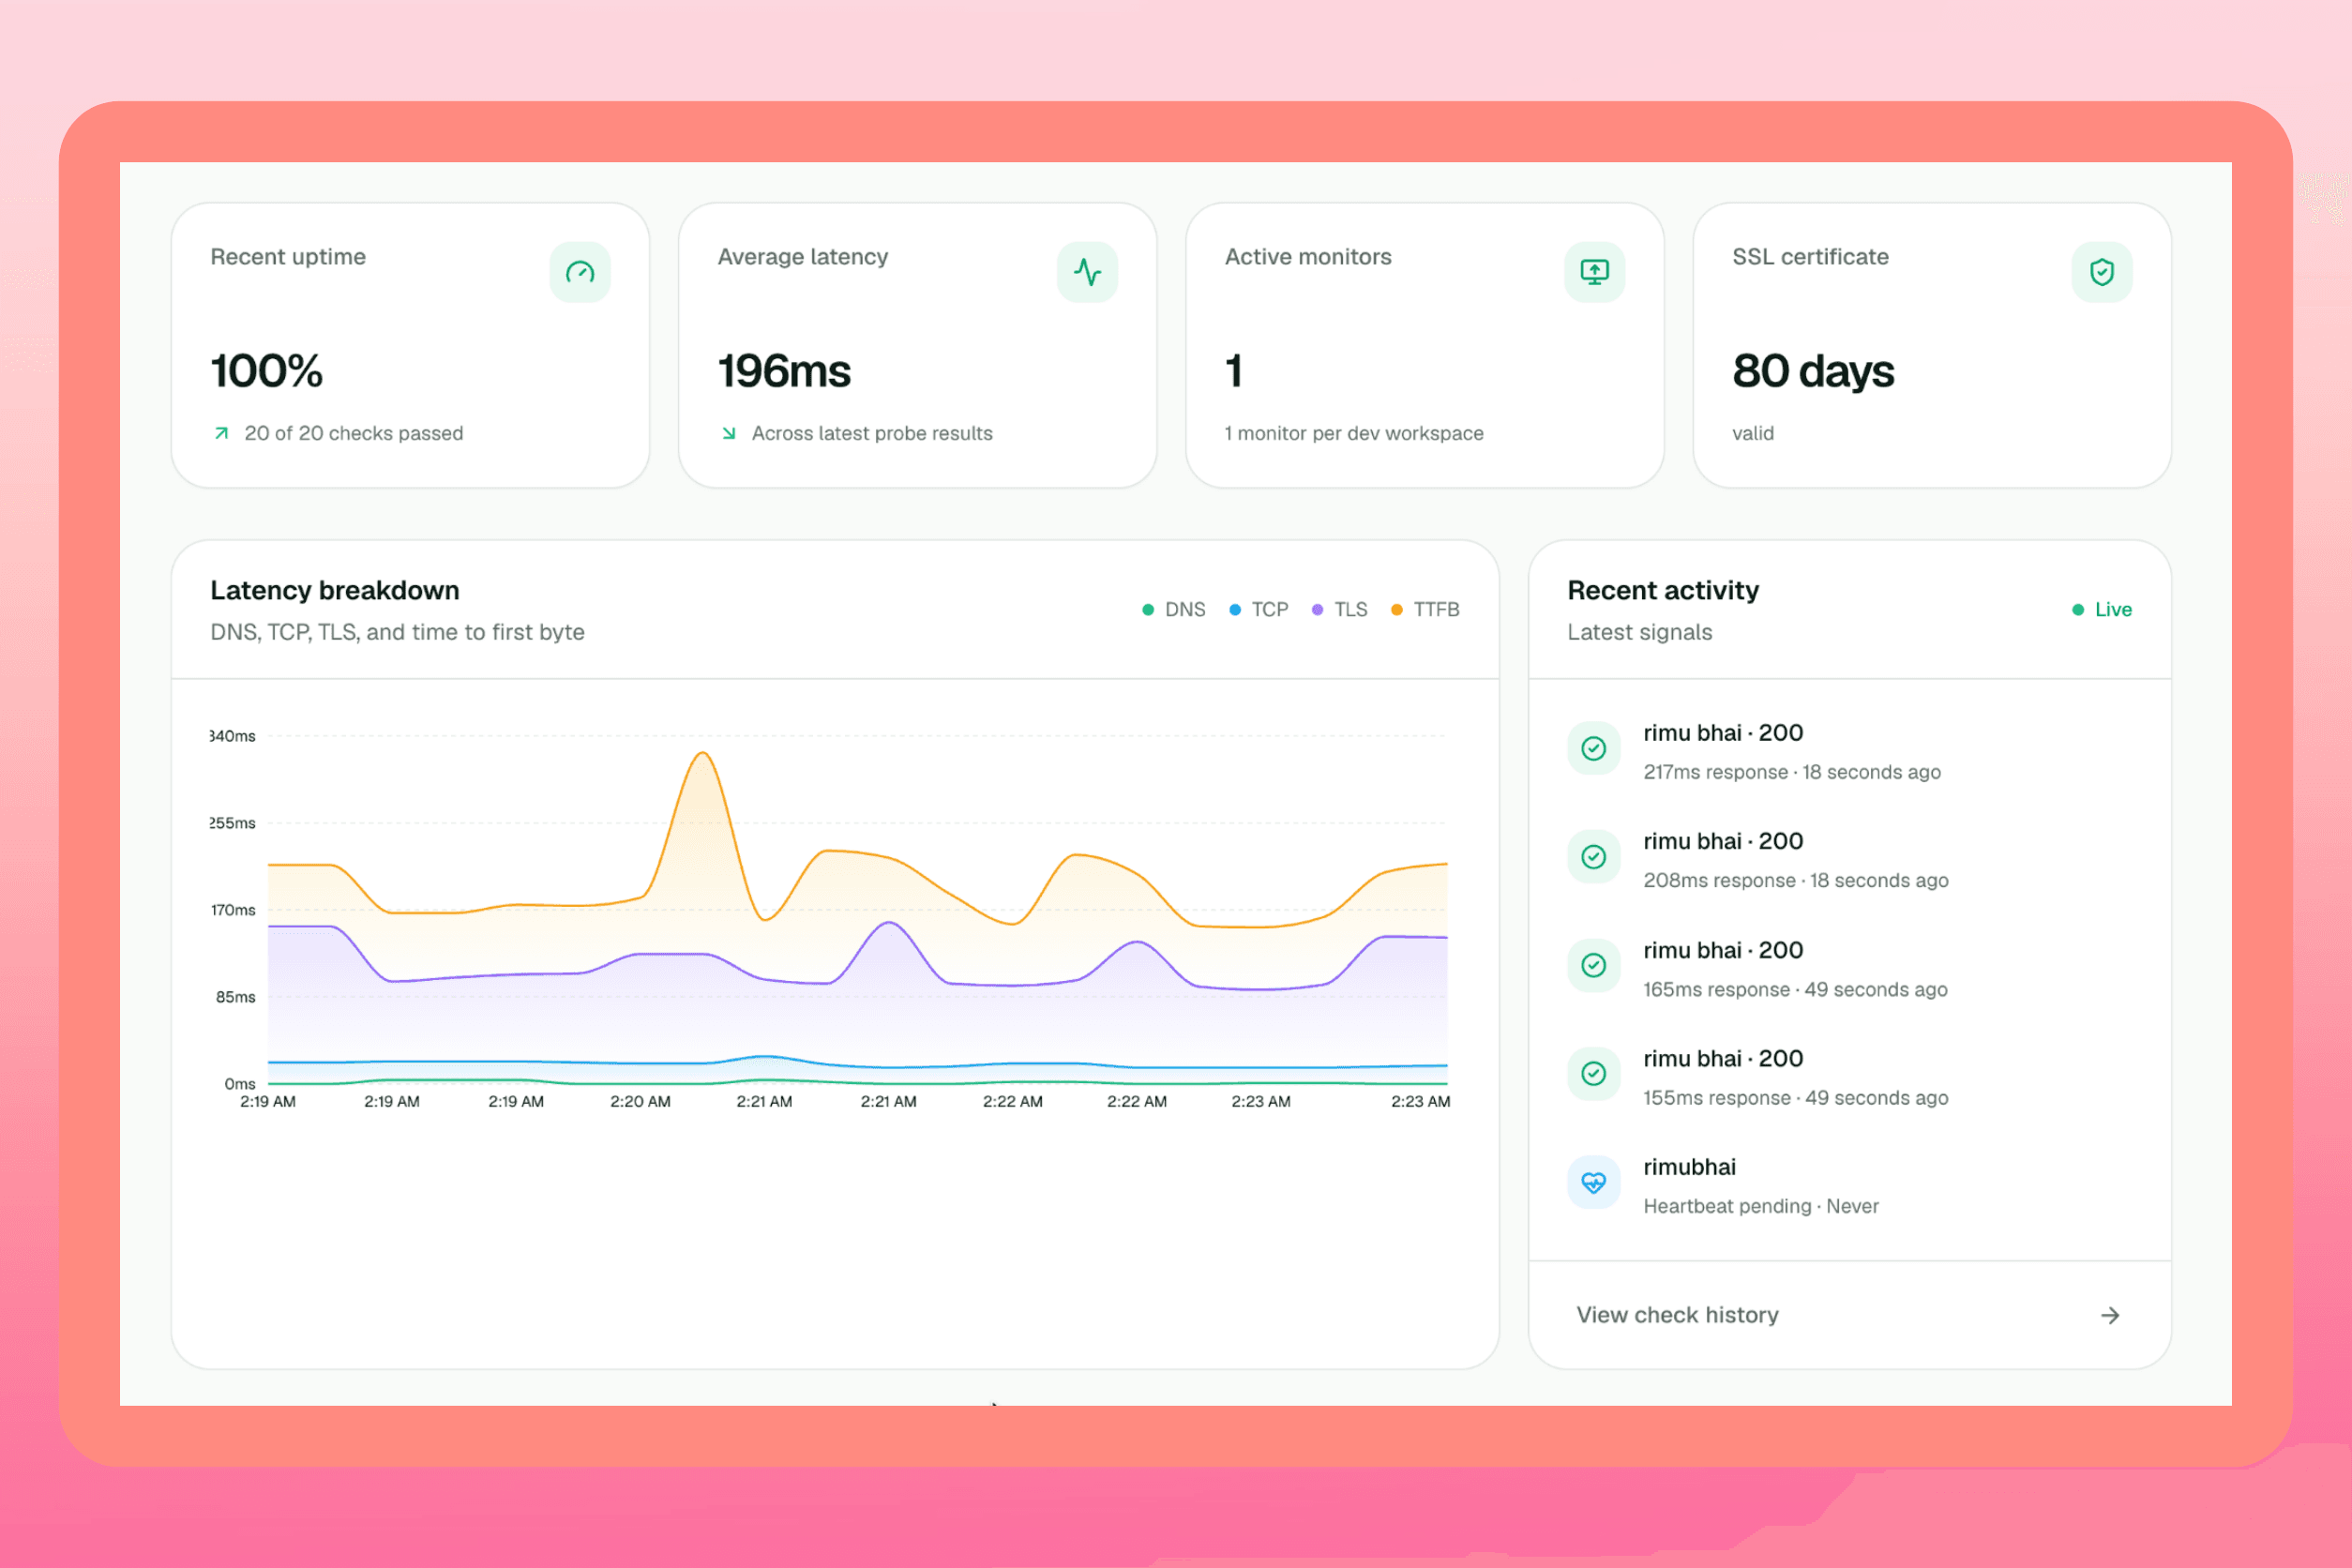Image resolution: width=2352 pixels, height=1568 pixels.
Task: Click the uptime gauge icon
Action: point(580,272)
